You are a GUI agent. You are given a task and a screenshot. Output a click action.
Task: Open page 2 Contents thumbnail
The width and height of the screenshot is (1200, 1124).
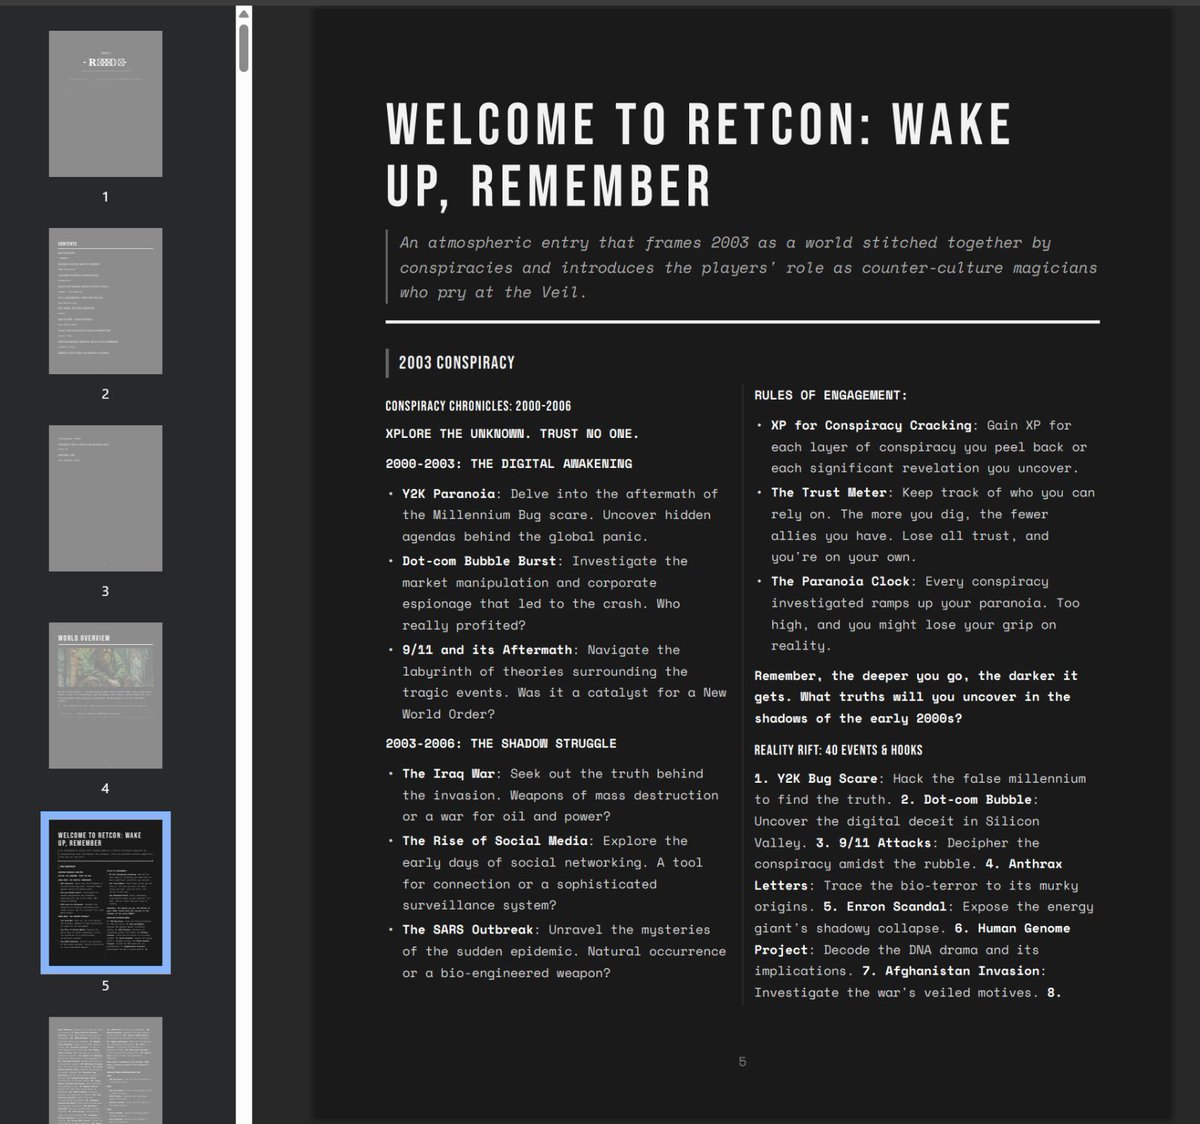pyautogui.click(x=106, y=301)
